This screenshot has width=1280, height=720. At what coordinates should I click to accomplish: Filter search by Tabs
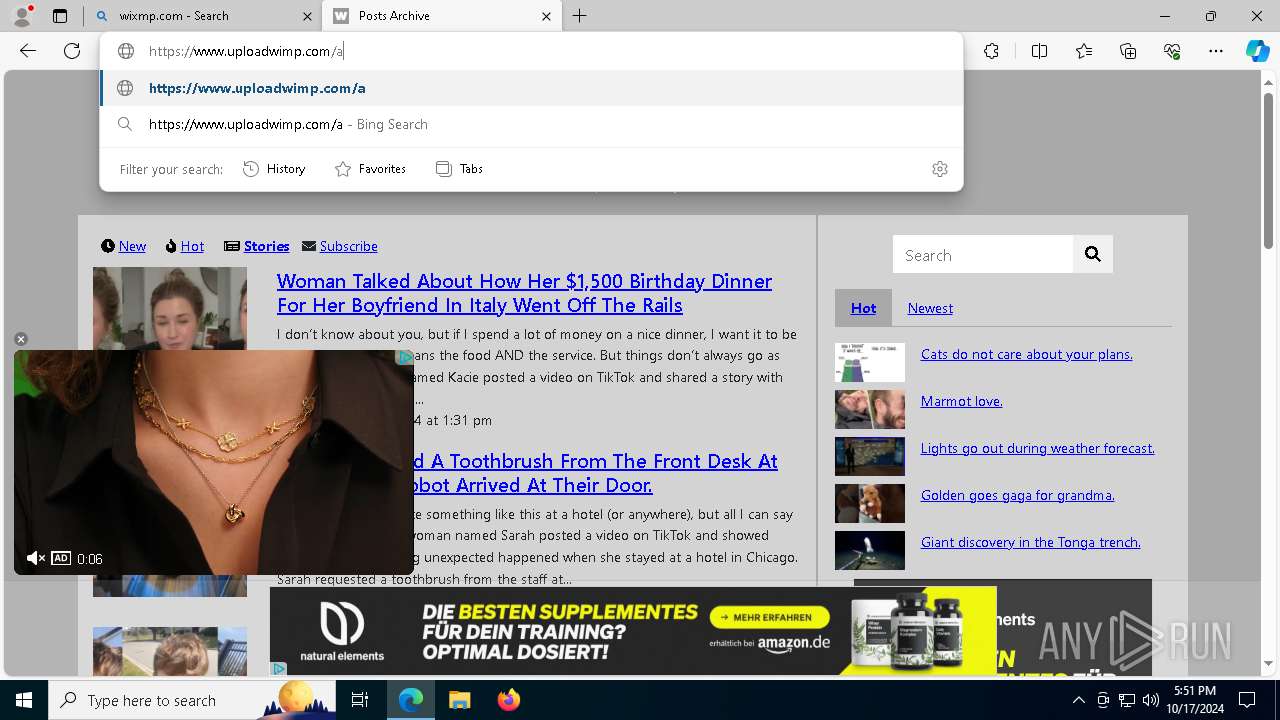[459, 169]
